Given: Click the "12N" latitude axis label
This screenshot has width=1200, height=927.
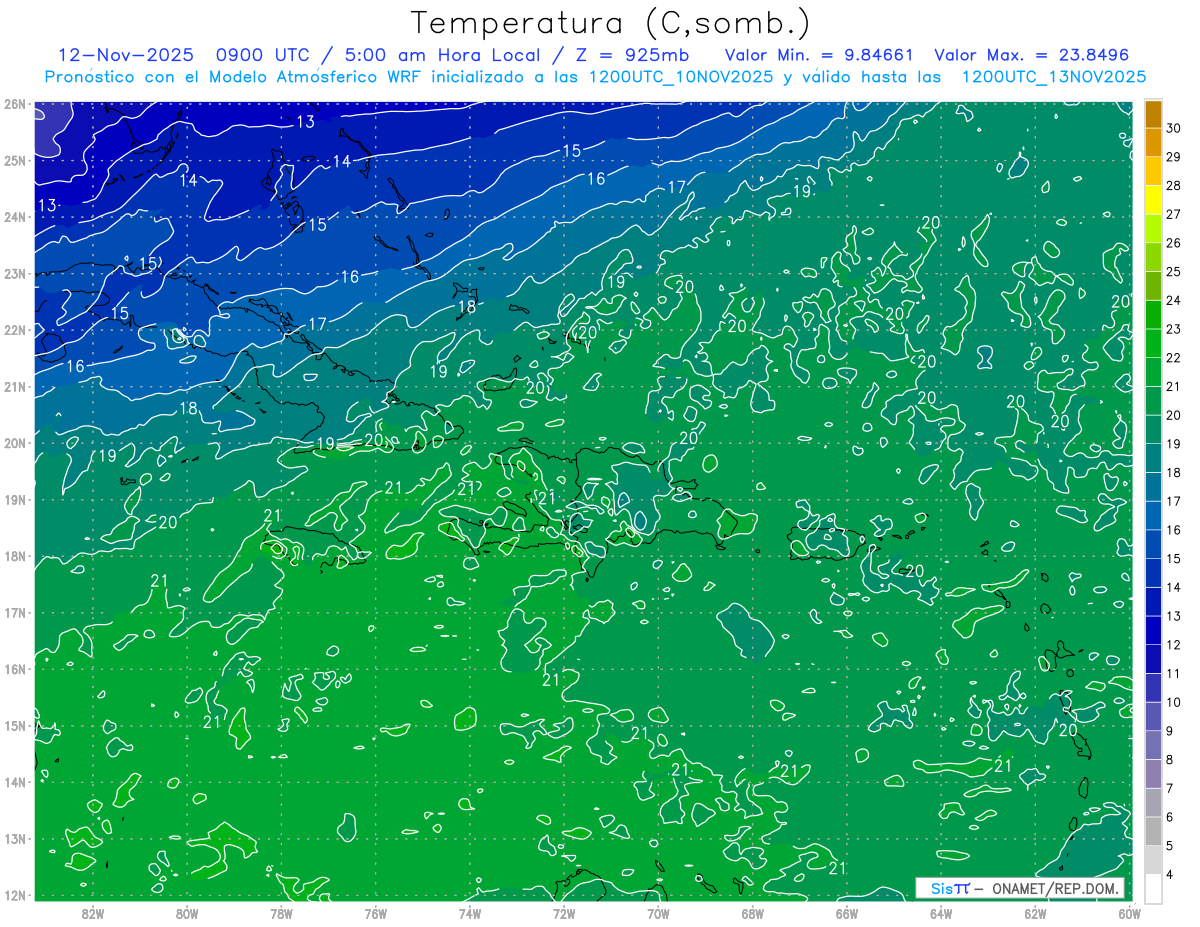Looking at the screenshot, I should click(15, 895).
